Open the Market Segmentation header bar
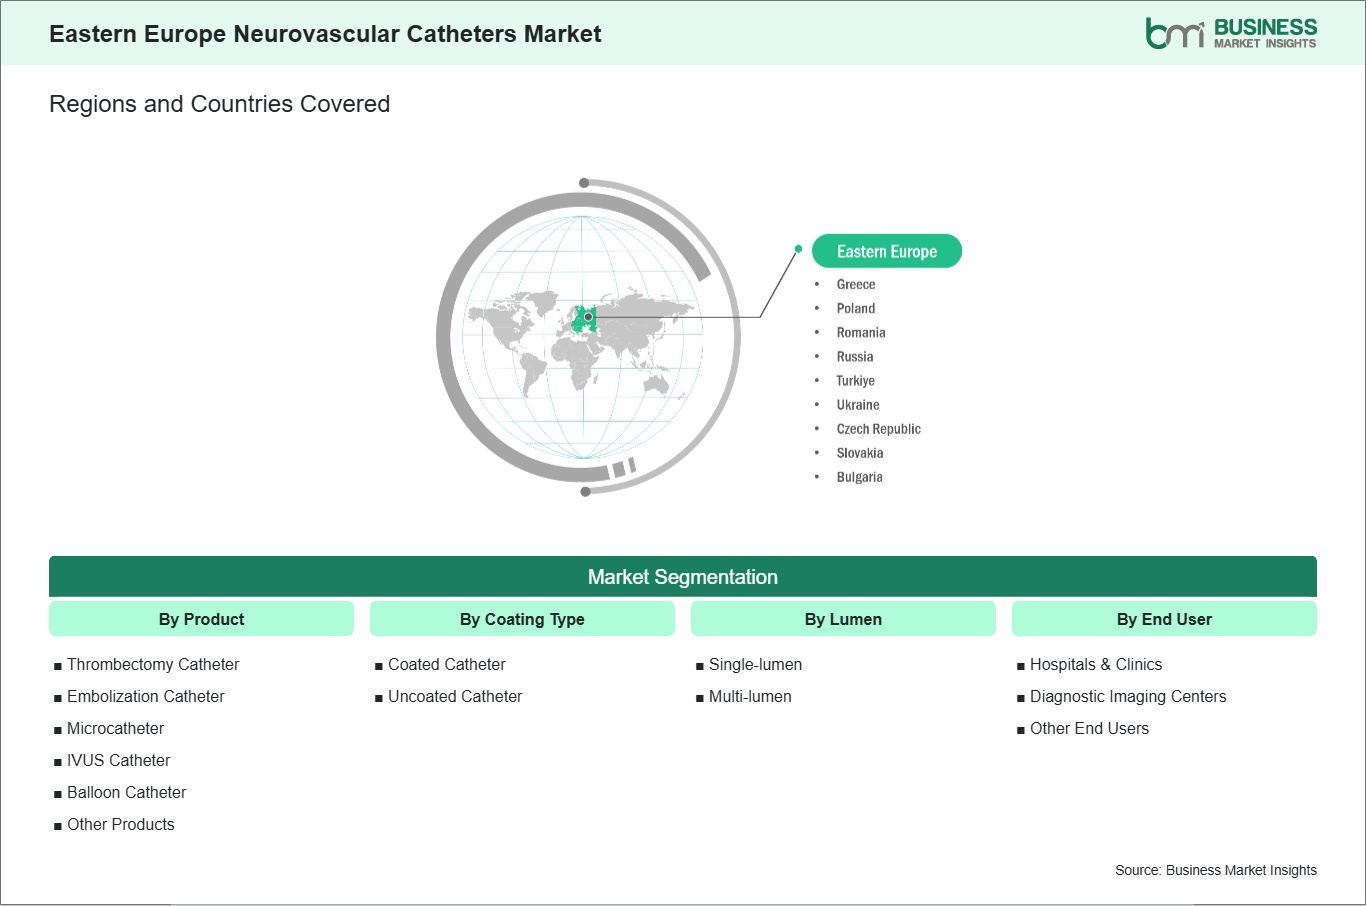The width and height of the screenshot is (1366, 906). point(682,577)
